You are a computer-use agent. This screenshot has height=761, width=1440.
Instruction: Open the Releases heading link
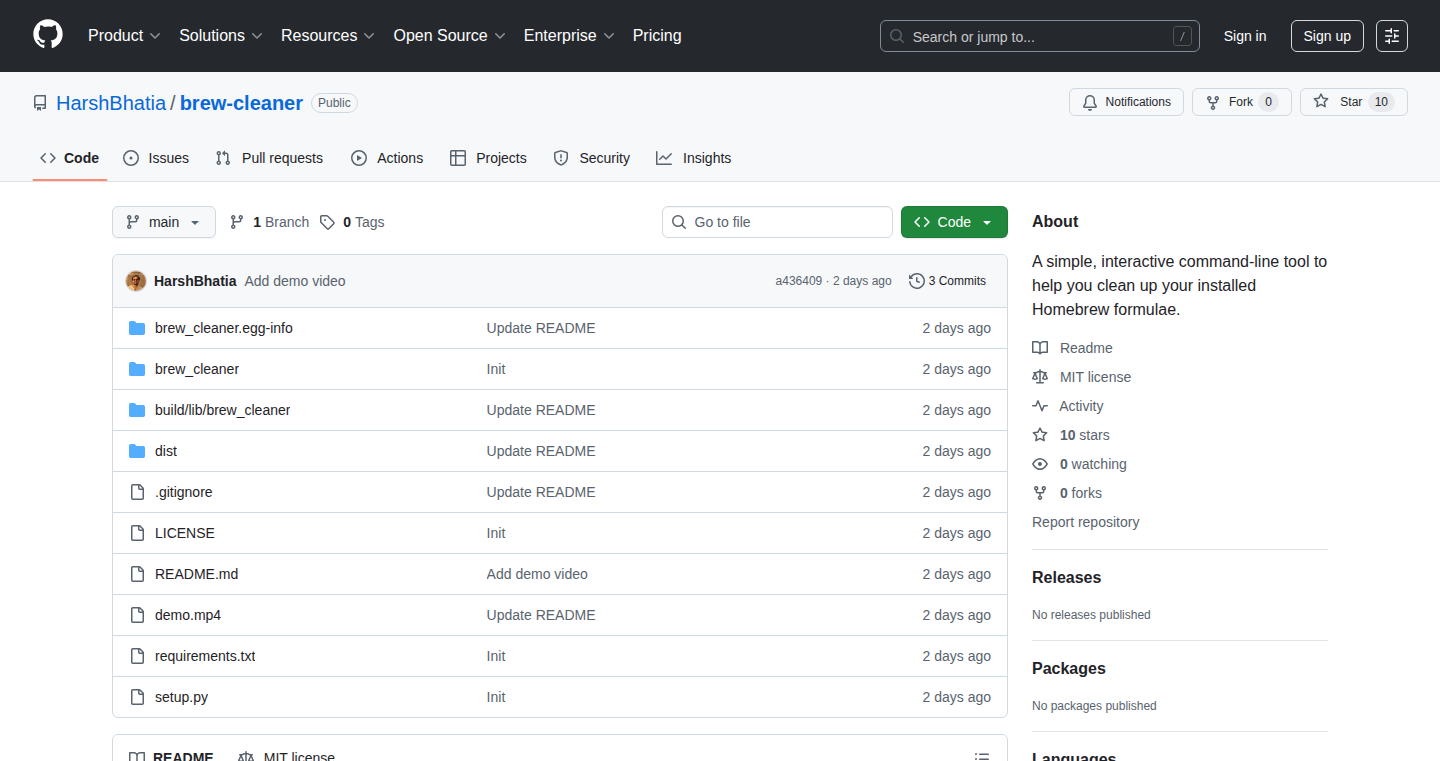click(1066, 578)
